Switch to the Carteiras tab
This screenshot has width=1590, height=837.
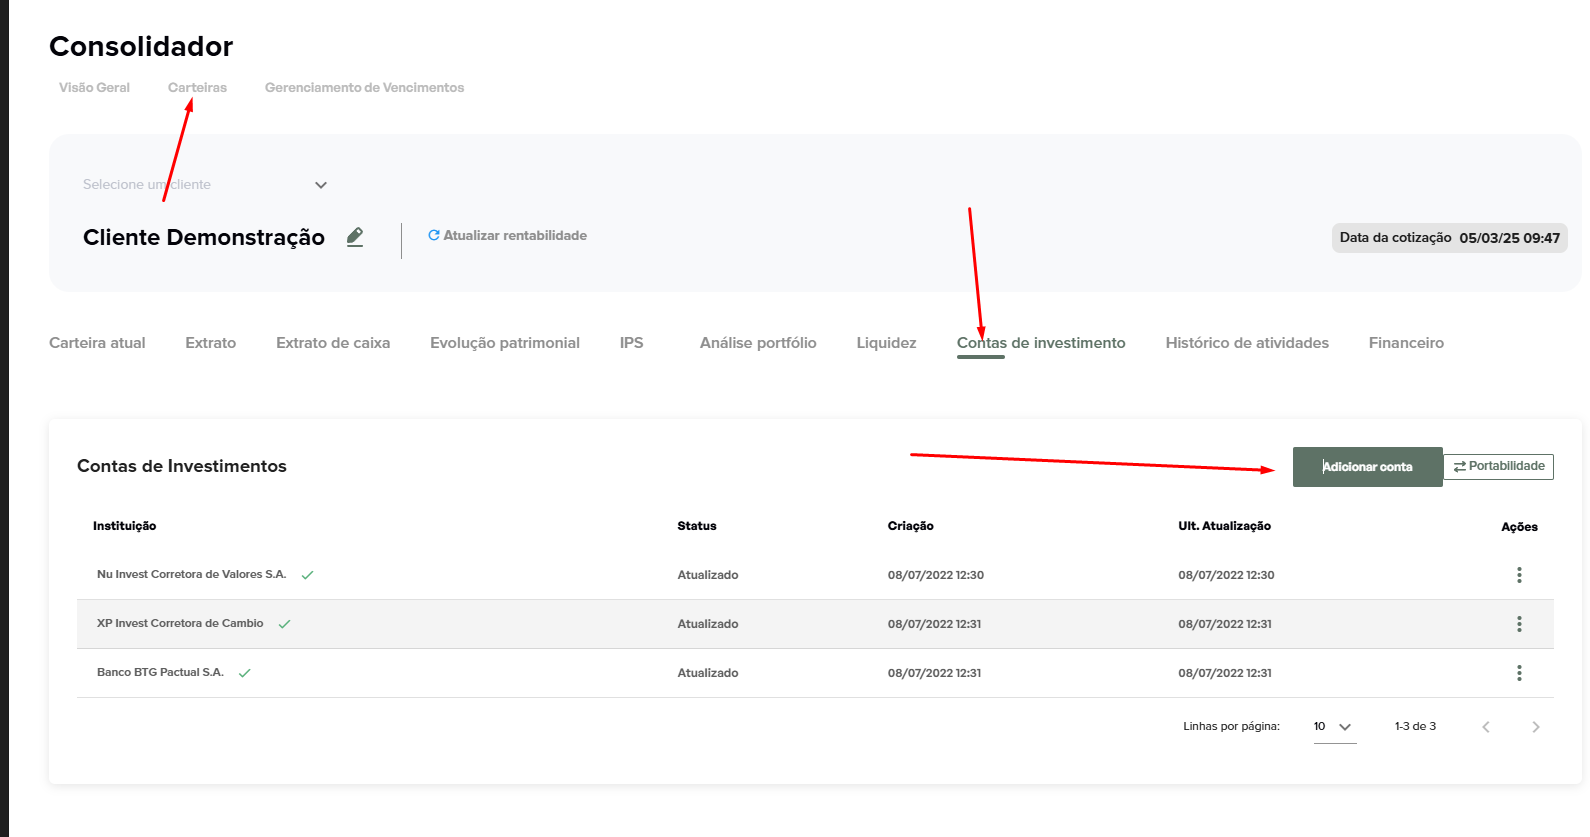point(197,88)
